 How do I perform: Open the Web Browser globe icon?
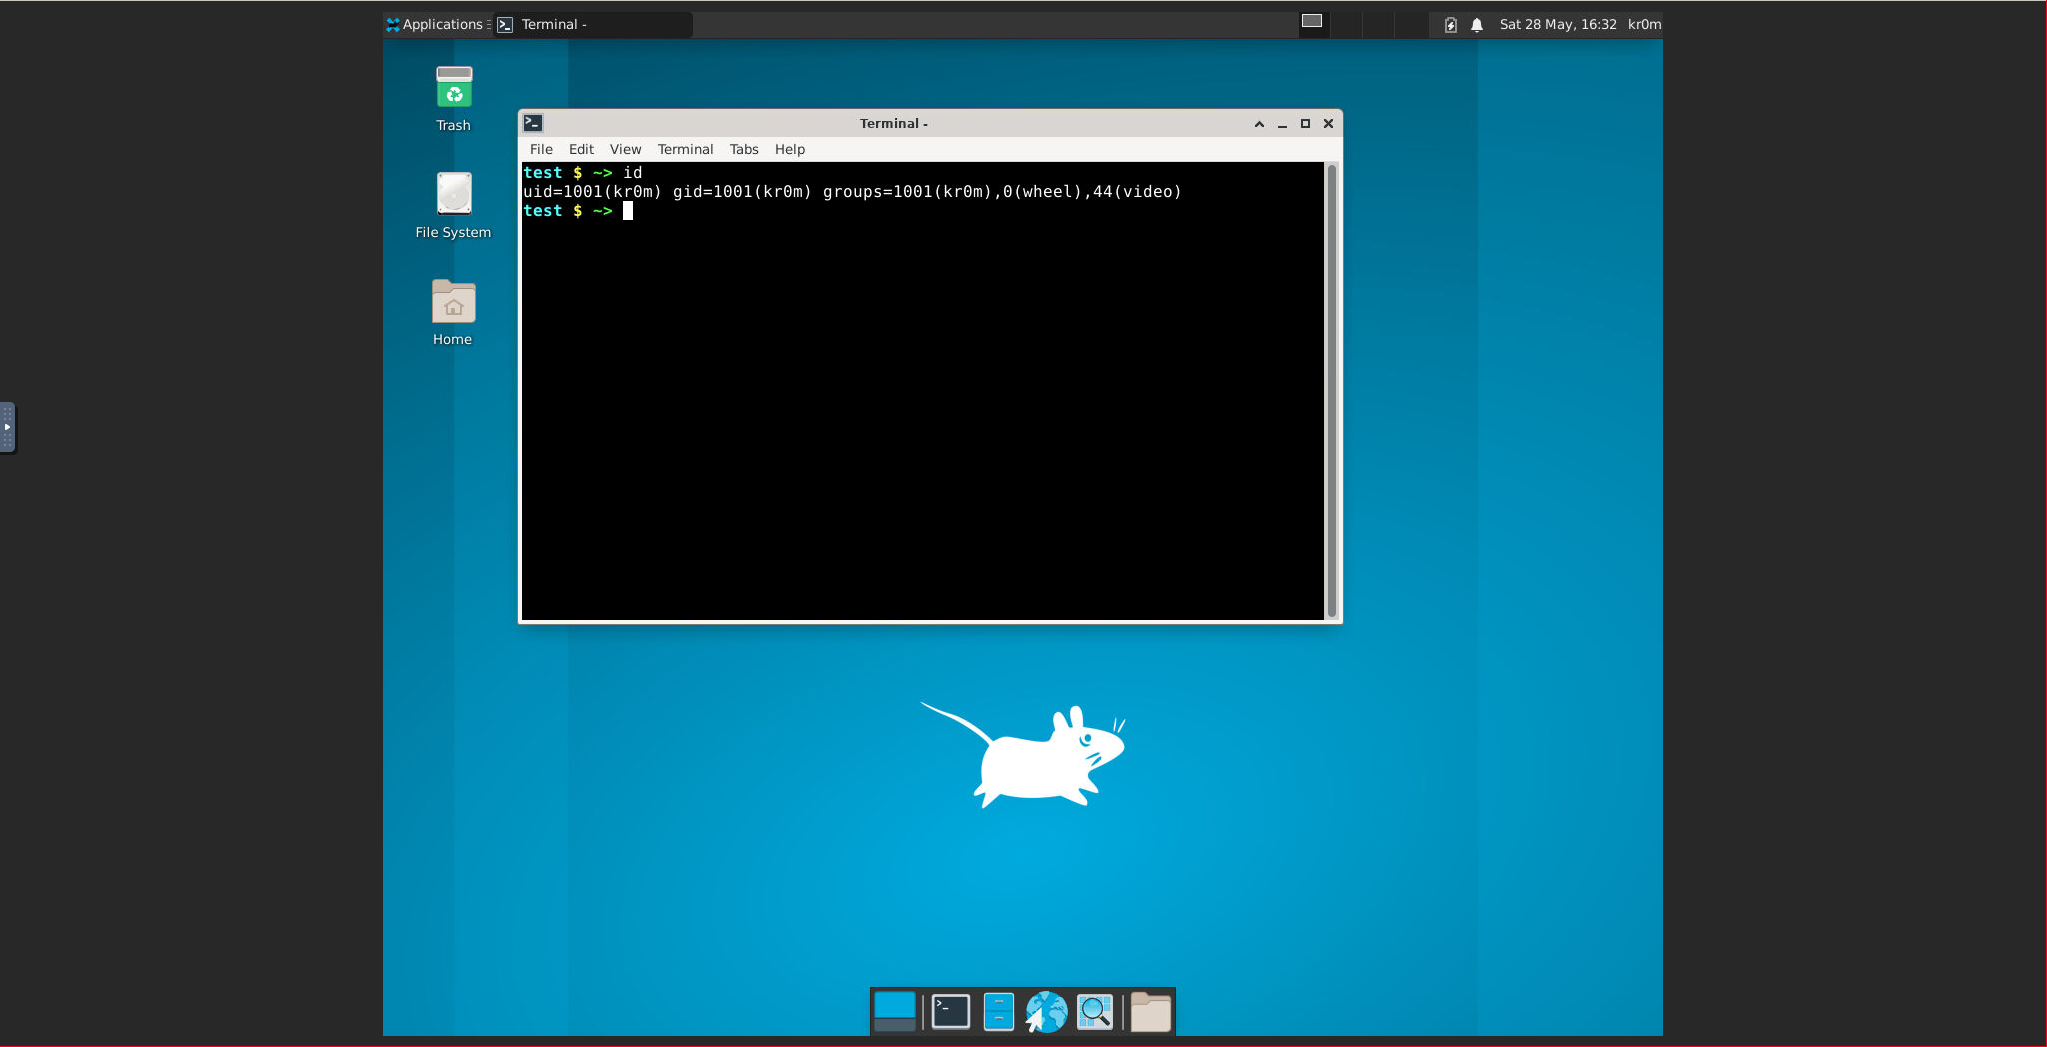pyautogui.click(x=1046, y=1012)
